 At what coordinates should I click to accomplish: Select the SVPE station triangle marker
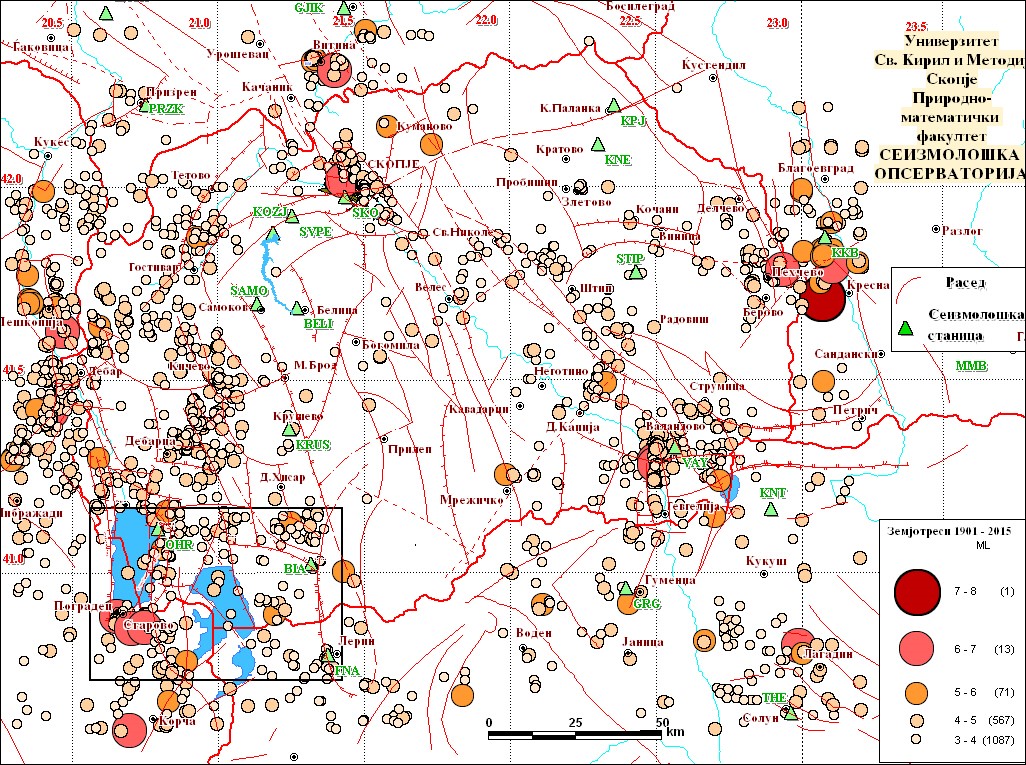pyautogui.click(x=272, y=234)
